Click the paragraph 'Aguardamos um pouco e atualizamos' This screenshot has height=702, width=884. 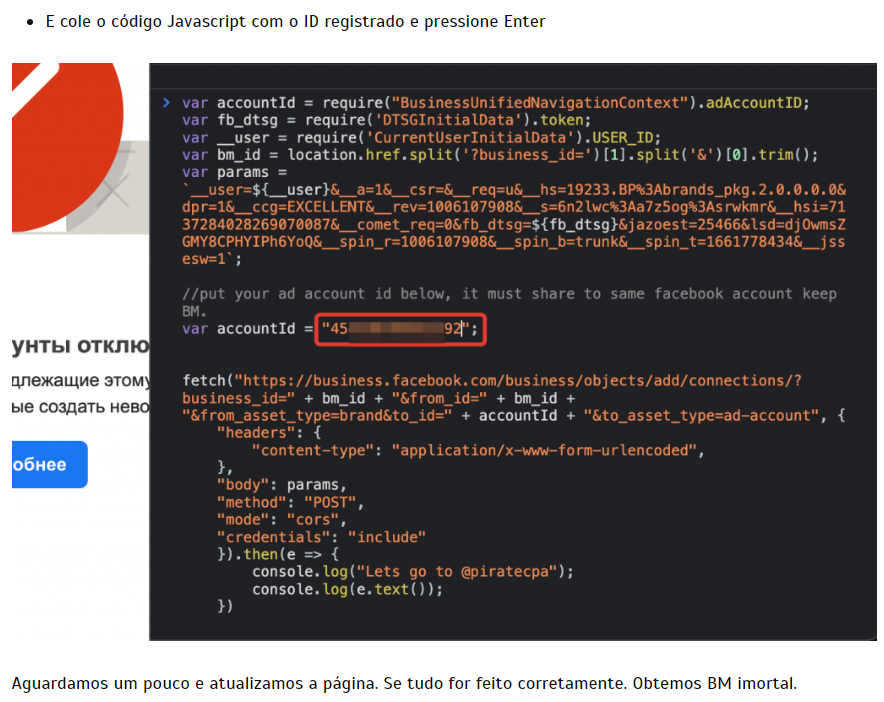(404, 683)
